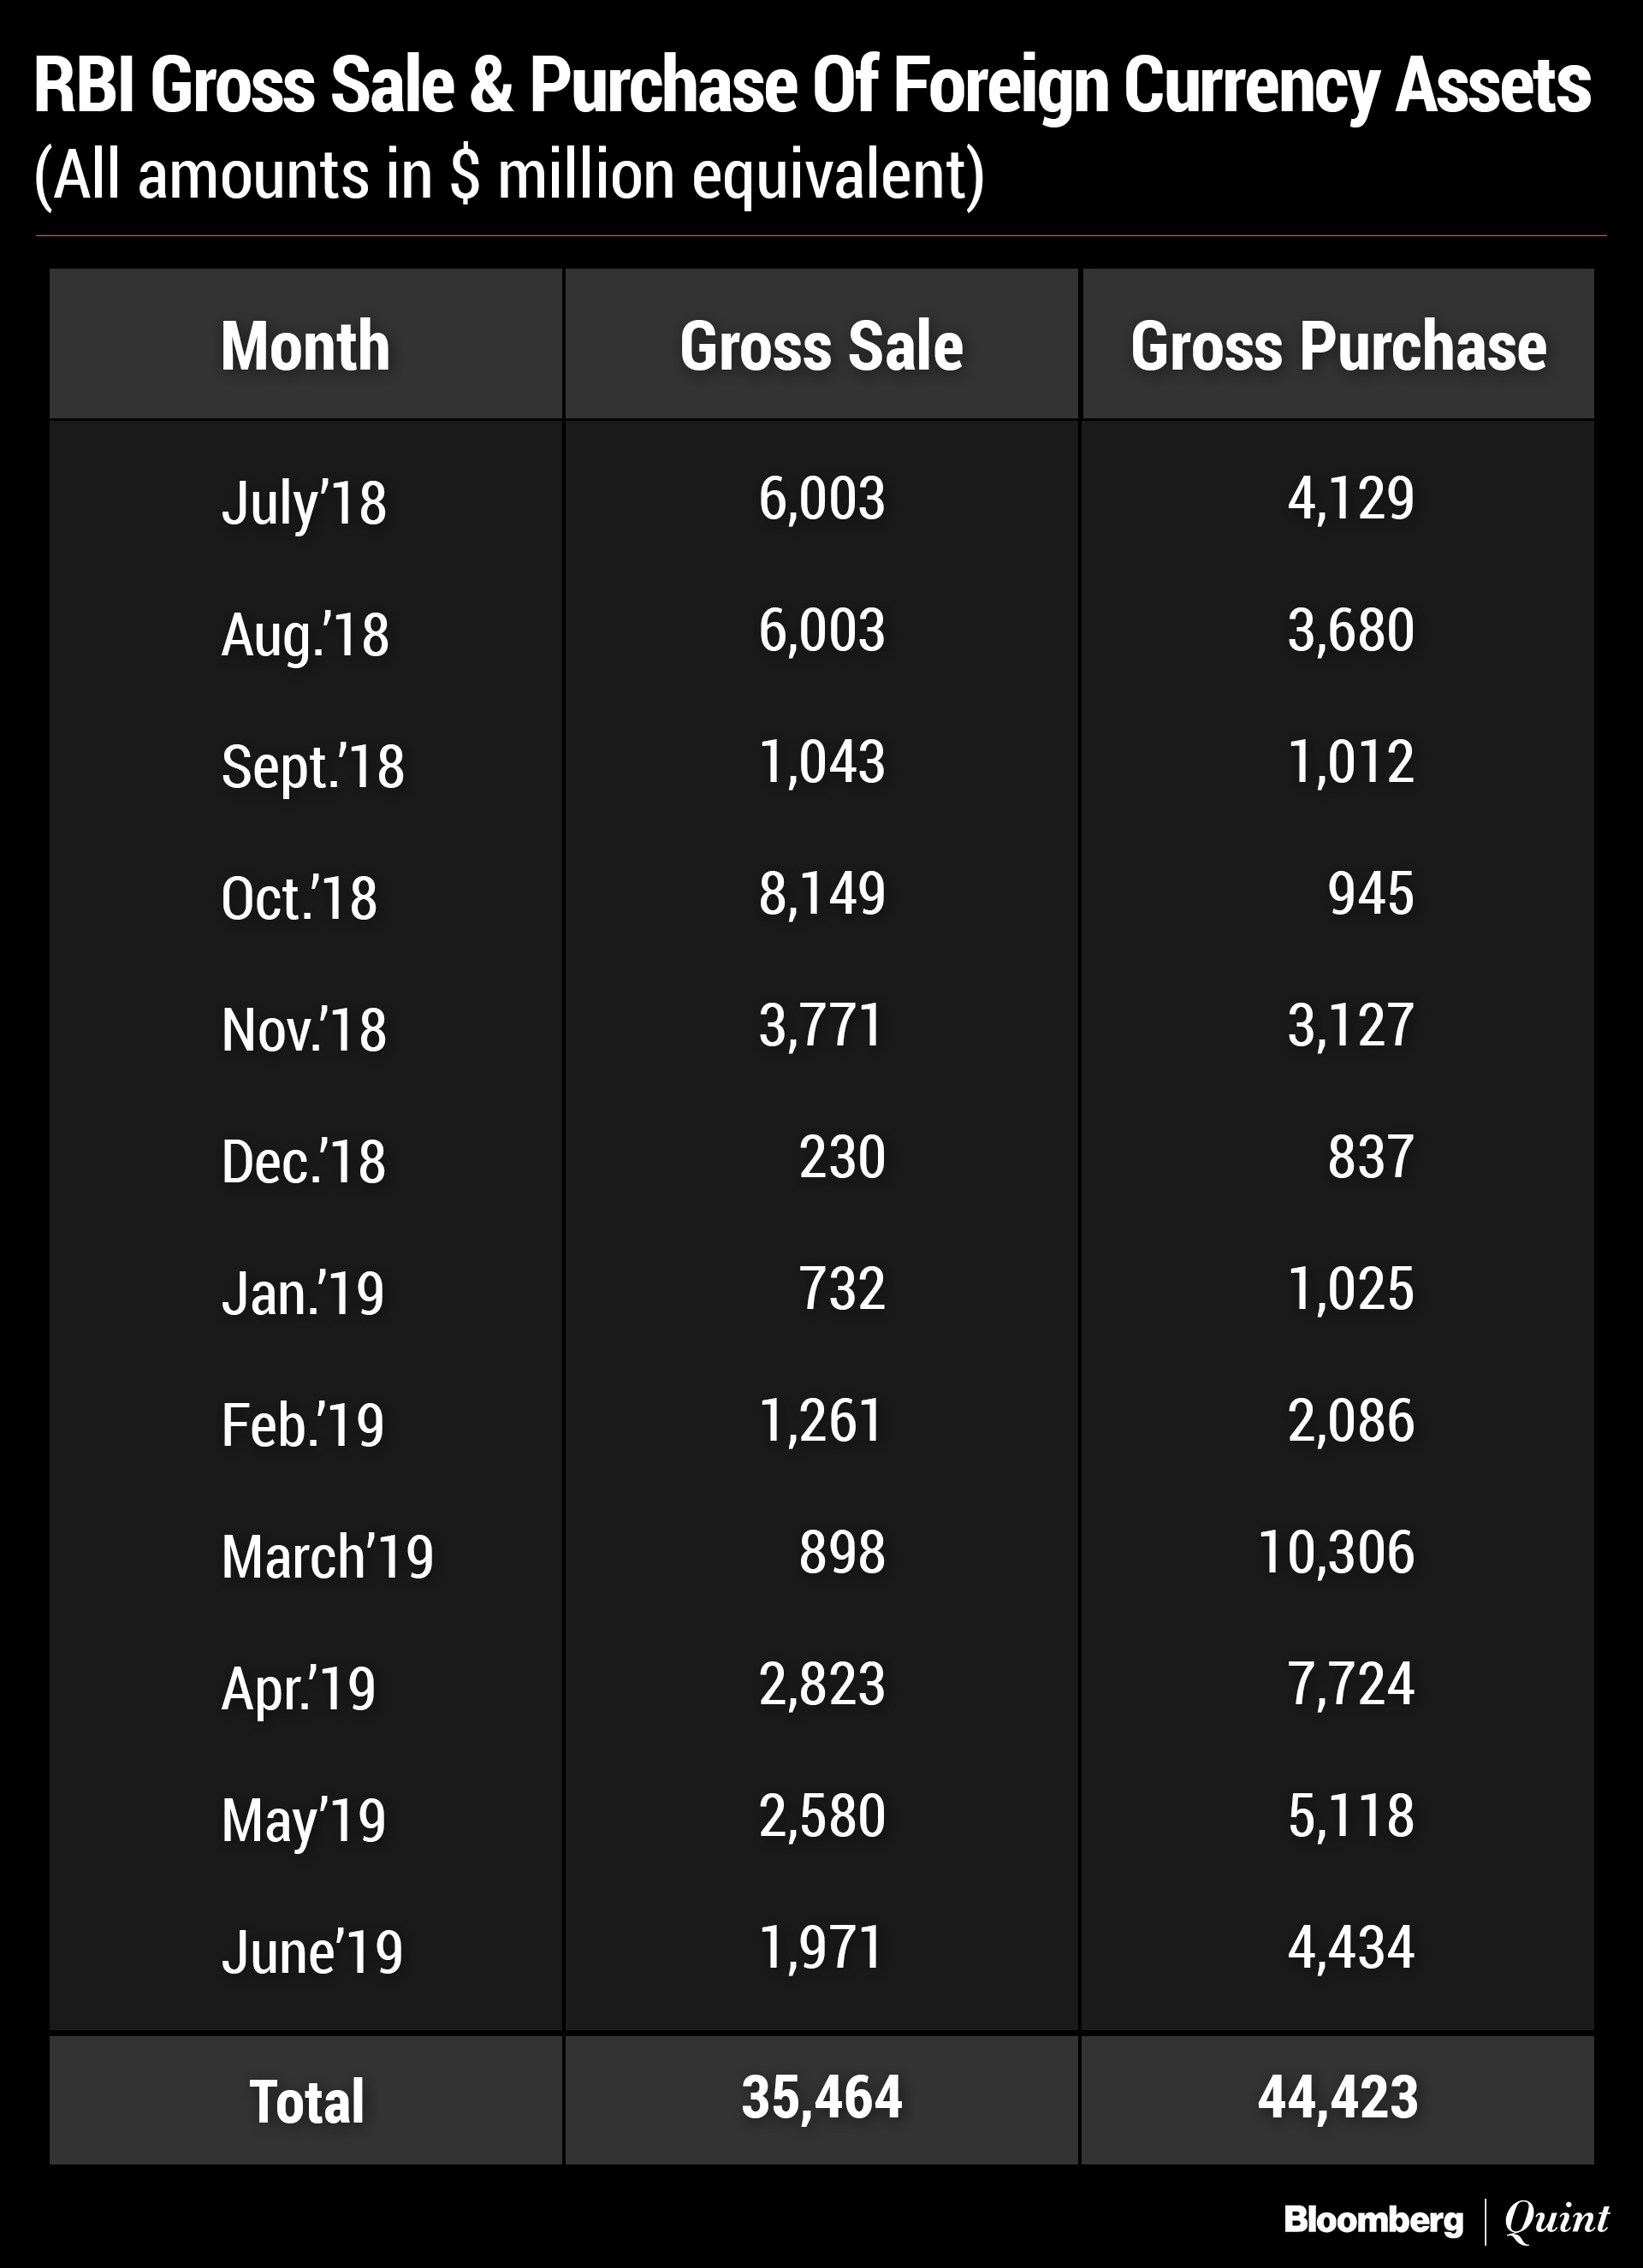
Task: Click the Total row label
Action: (306, 2101)
